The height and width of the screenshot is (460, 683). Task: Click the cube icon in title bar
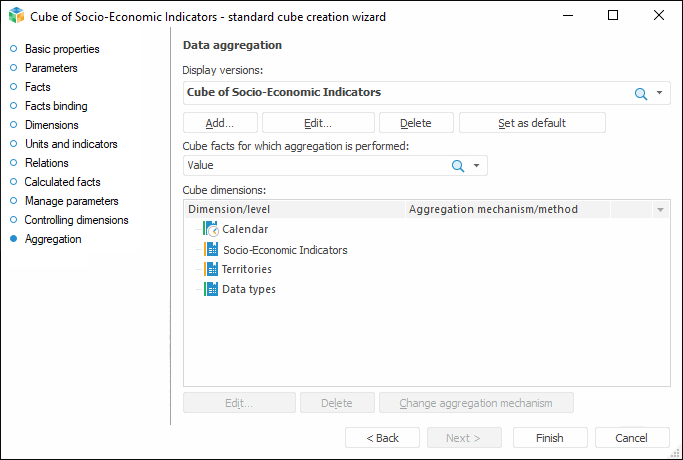click(x=14, y=16)
